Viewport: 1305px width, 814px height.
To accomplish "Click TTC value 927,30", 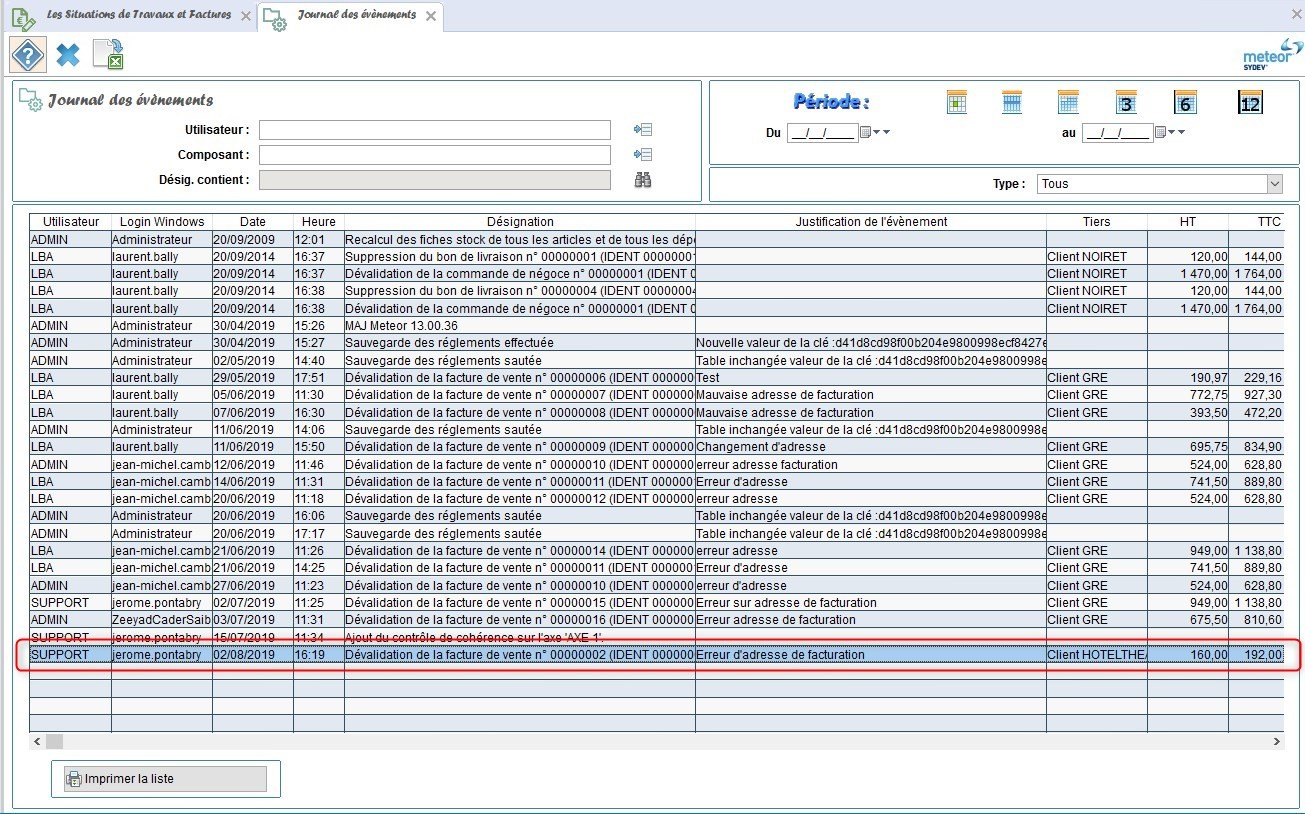I will pos(1257,395).
